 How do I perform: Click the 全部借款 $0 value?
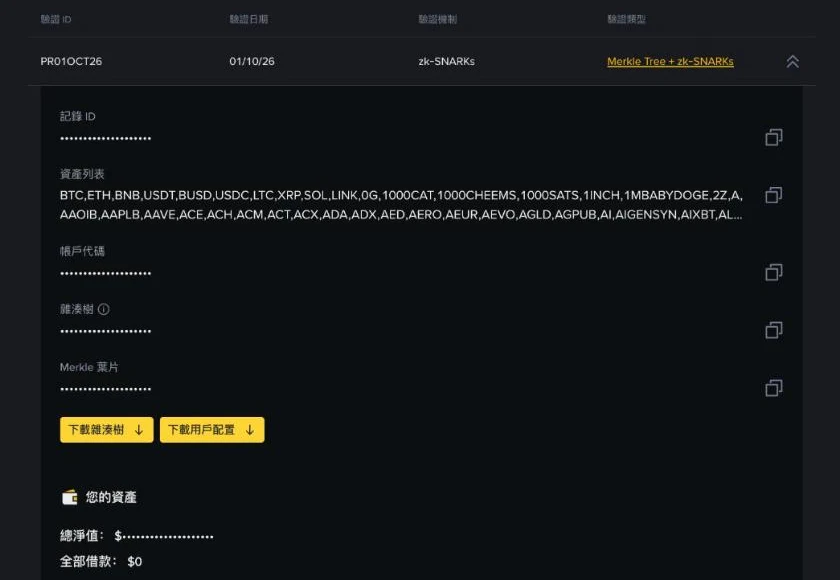click(x=134, y=562)
